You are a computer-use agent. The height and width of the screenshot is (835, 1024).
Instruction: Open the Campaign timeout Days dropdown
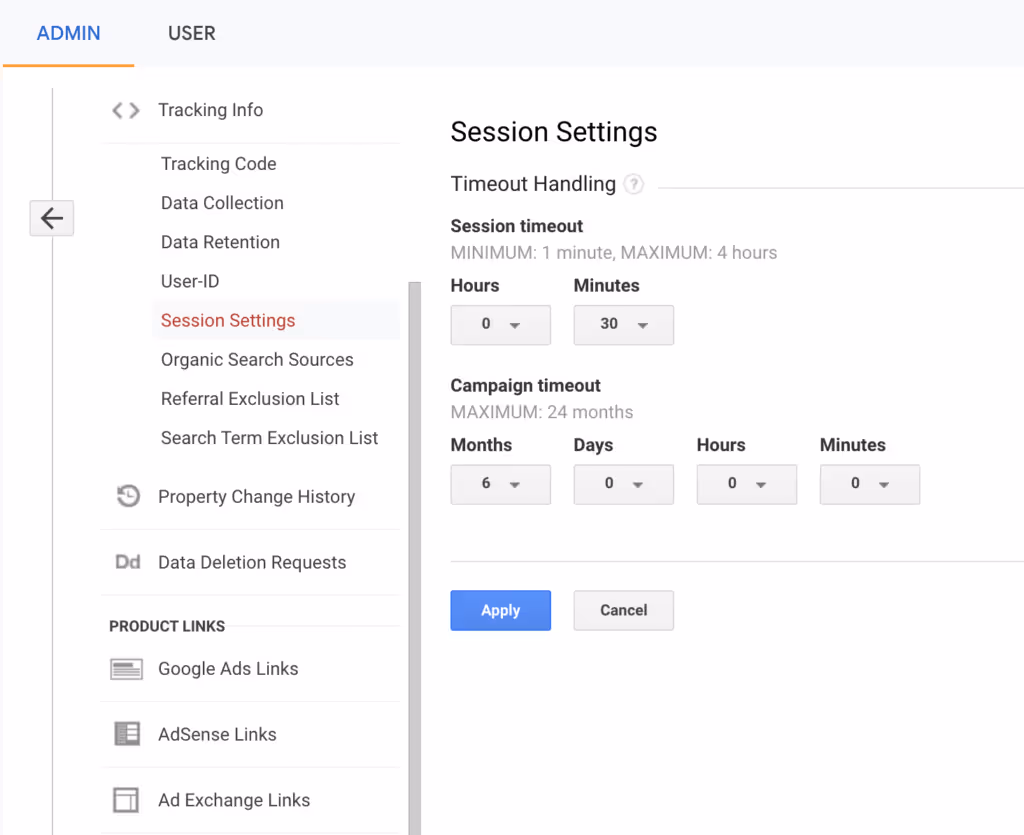click(624, 484)
